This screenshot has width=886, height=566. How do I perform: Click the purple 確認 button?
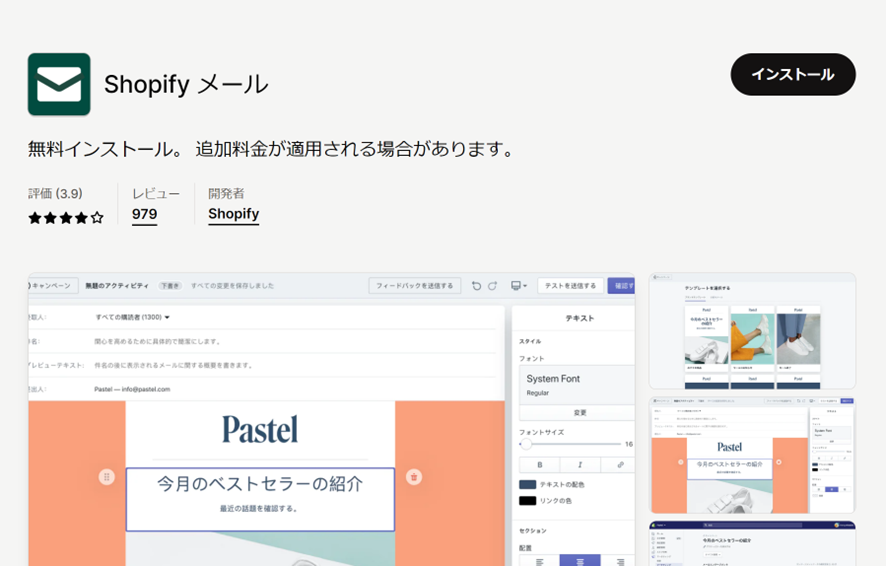click(622, 286)
